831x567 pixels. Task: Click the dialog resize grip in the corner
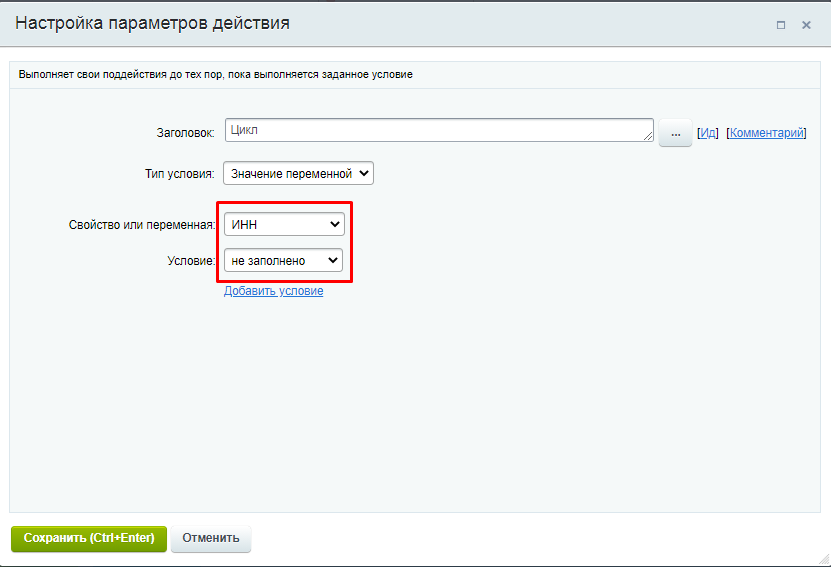(824, 560)
